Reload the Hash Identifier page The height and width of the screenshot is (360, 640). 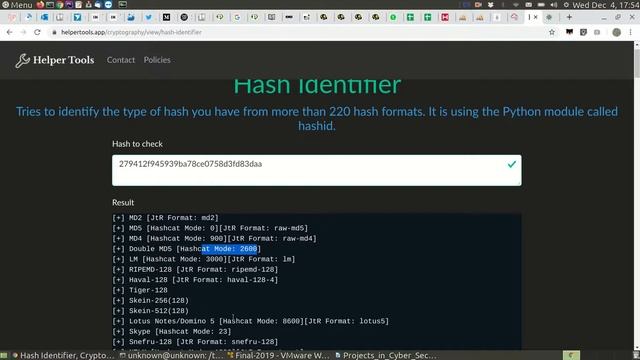click(x=37, y=32)
